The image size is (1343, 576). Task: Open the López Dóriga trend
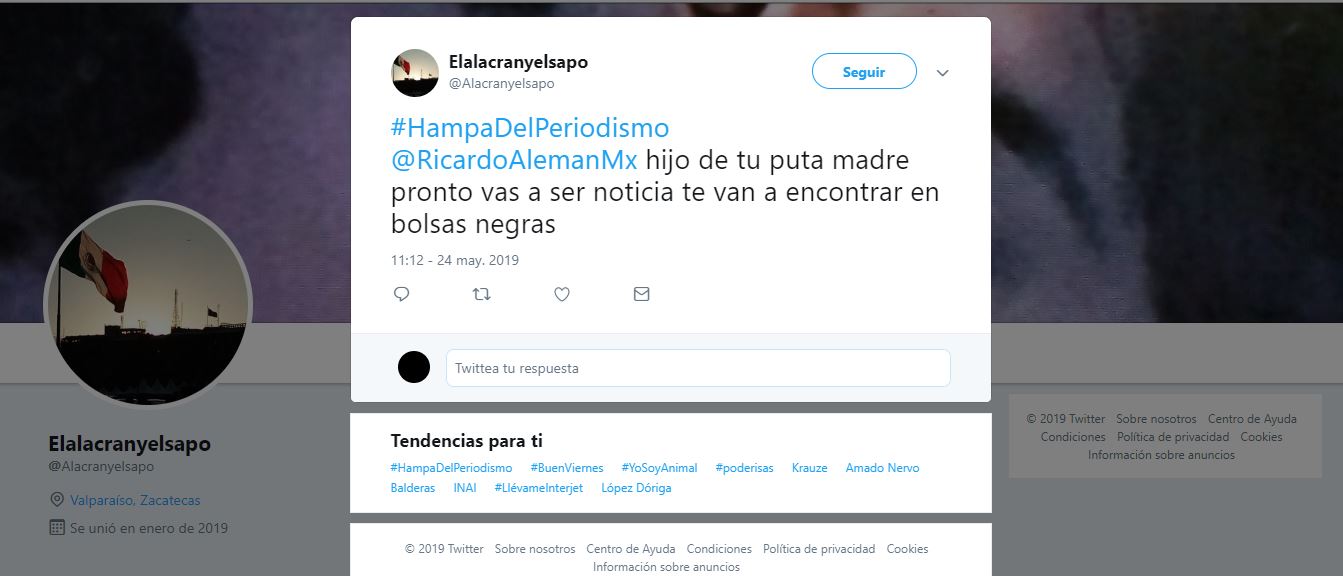coord(636,488)
